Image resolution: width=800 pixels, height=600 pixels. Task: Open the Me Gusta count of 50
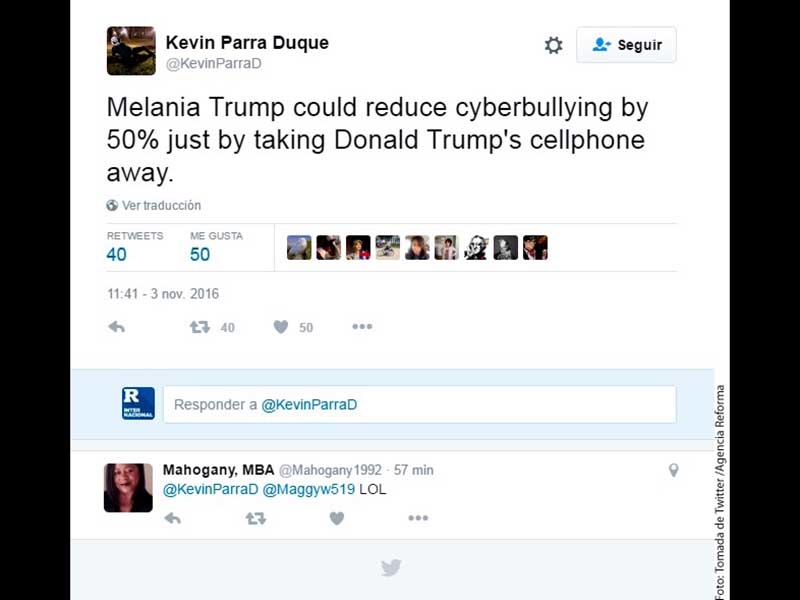point(216,246)
